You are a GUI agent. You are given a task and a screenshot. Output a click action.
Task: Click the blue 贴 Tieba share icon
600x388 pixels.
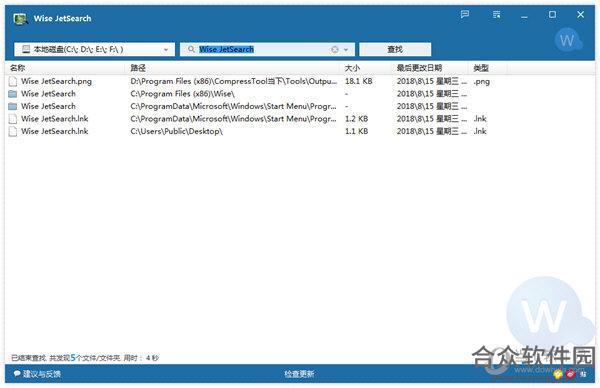pyautogui.click(x=583, y=374)
